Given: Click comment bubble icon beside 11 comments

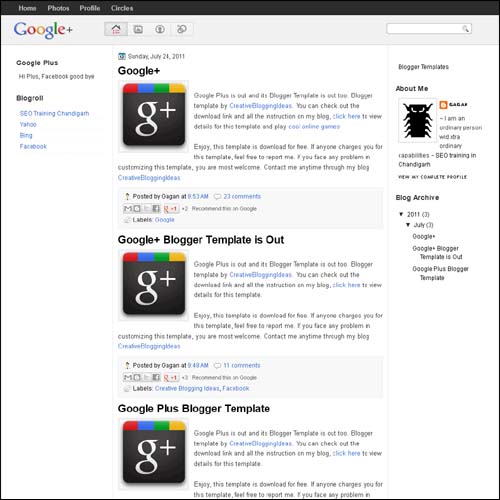Looking at the screenshot, I should 217,366.
